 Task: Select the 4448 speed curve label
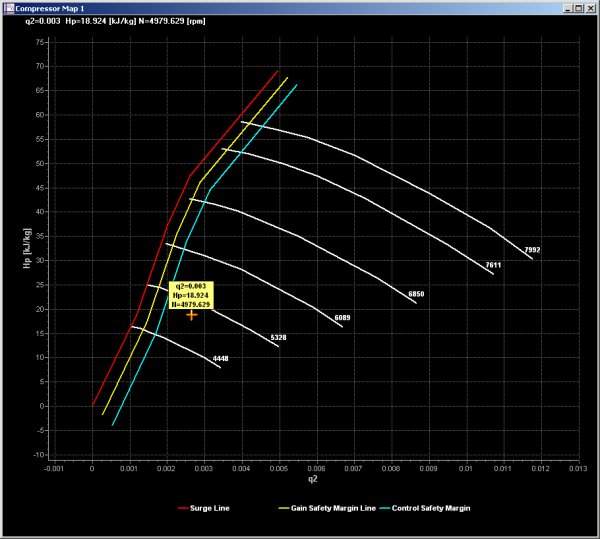tap(221, 360)
